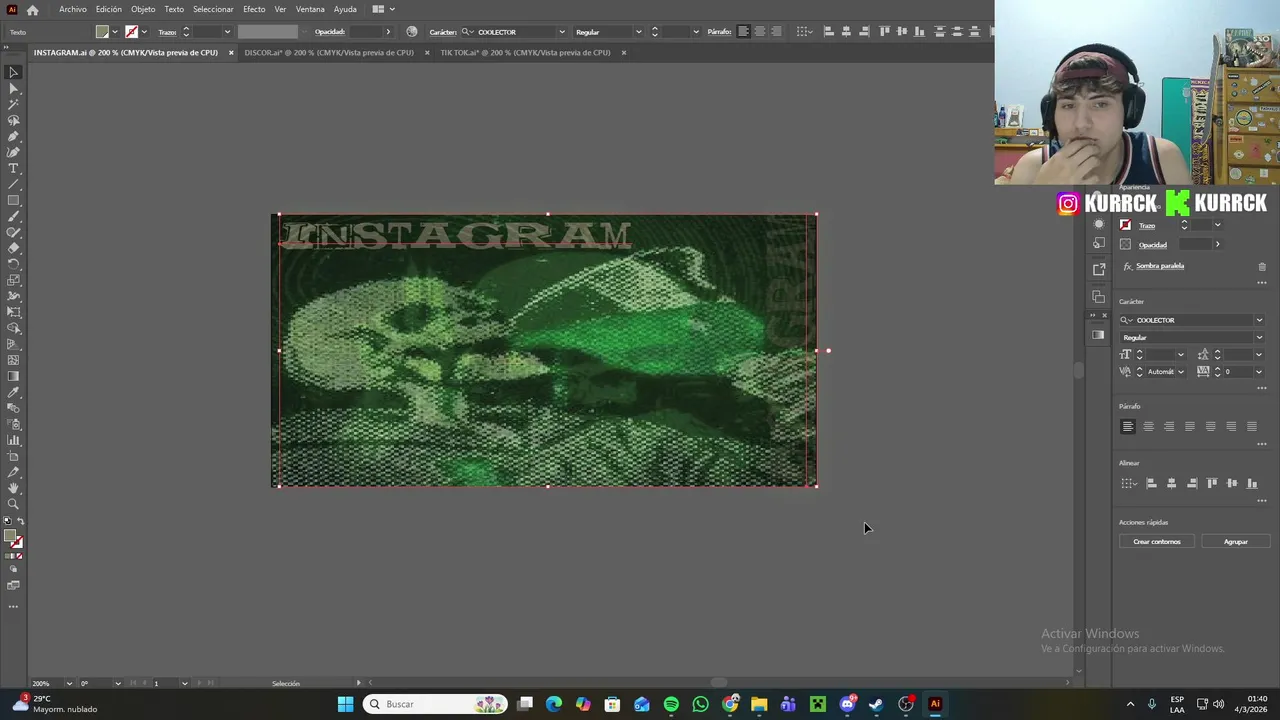Click stroke color swatch in control bar
The image size is (1280, 720).
pyautogui.click(x=131, y=32)
